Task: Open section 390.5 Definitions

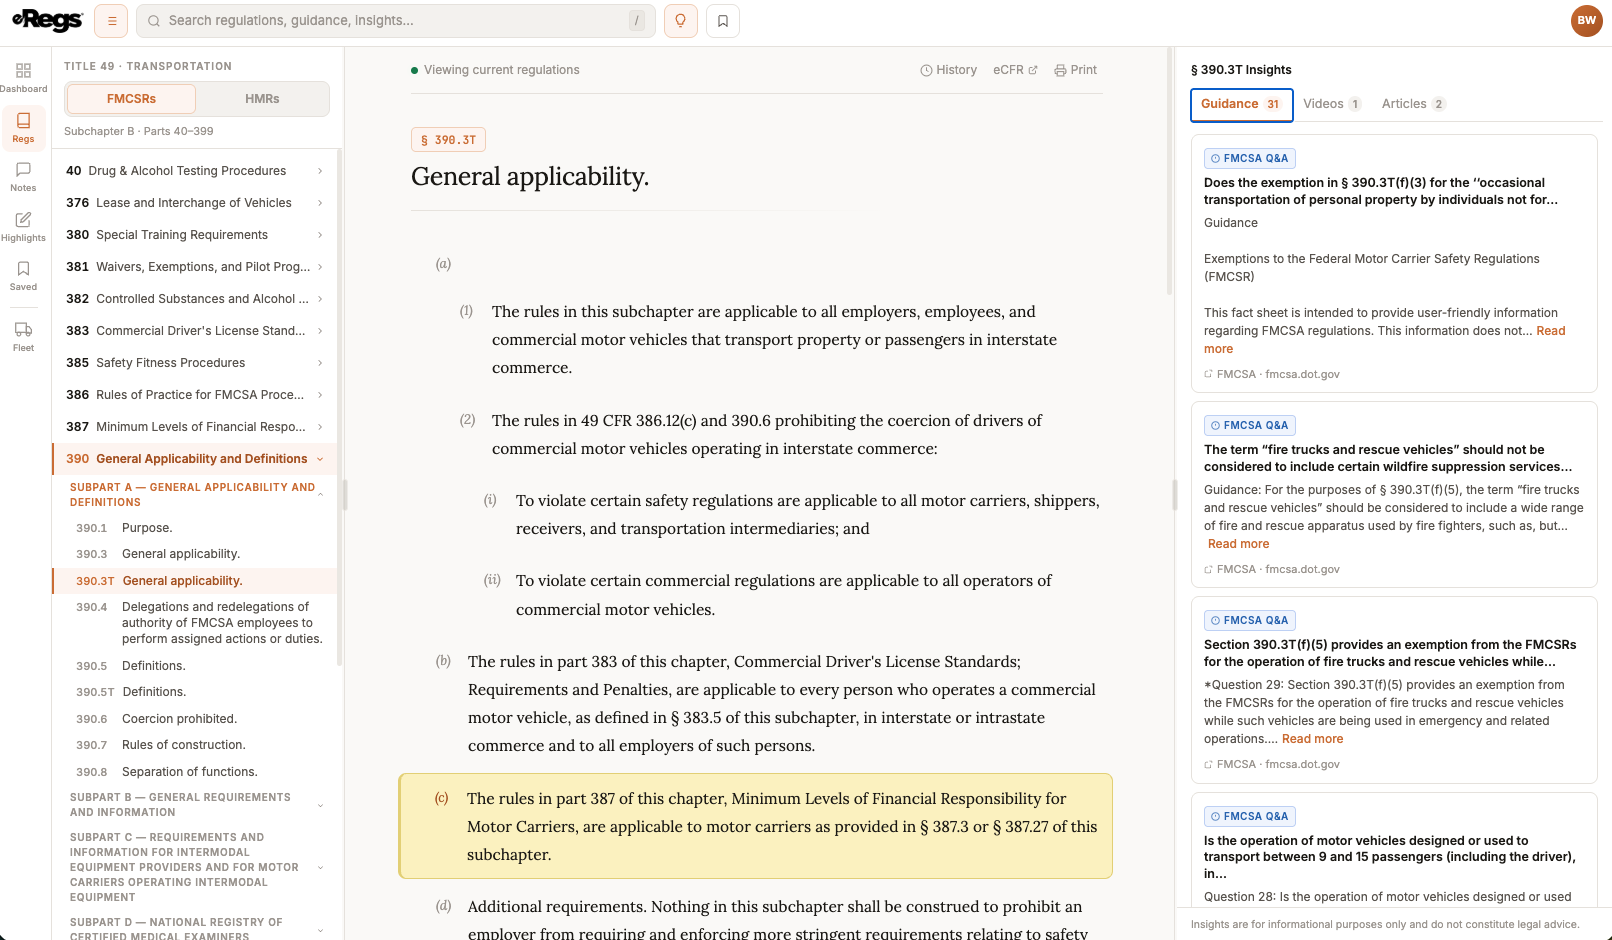Action: pos(195,666)
